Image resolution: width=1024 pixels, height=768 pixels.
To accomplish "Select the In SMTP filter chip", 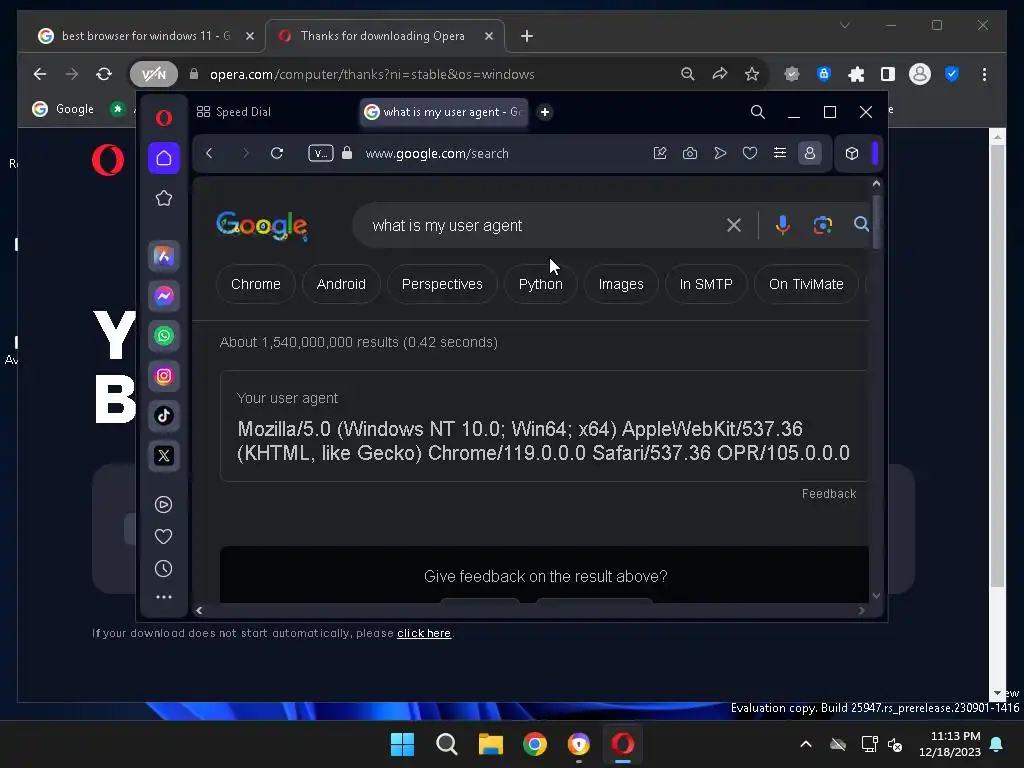I will (706, 284).
